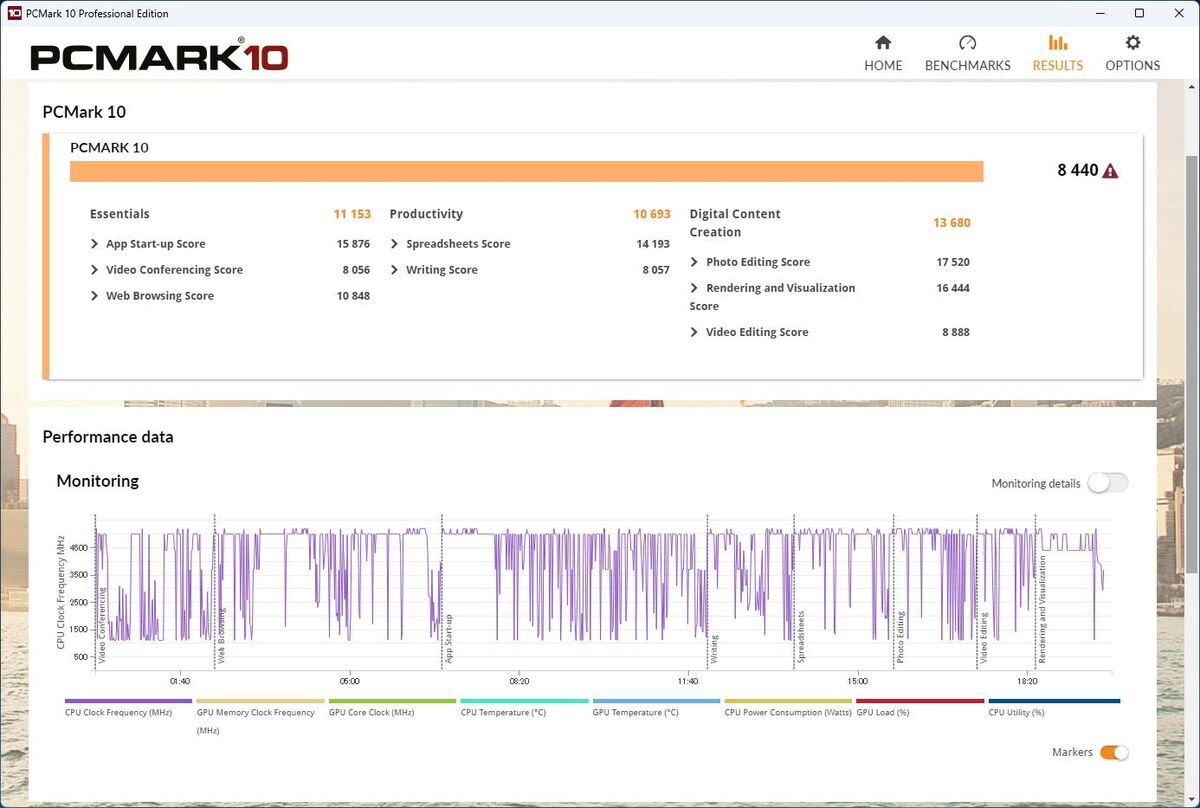
Task: Select GPU Memory Clock Frequency legend
Action: coord(261,701)
